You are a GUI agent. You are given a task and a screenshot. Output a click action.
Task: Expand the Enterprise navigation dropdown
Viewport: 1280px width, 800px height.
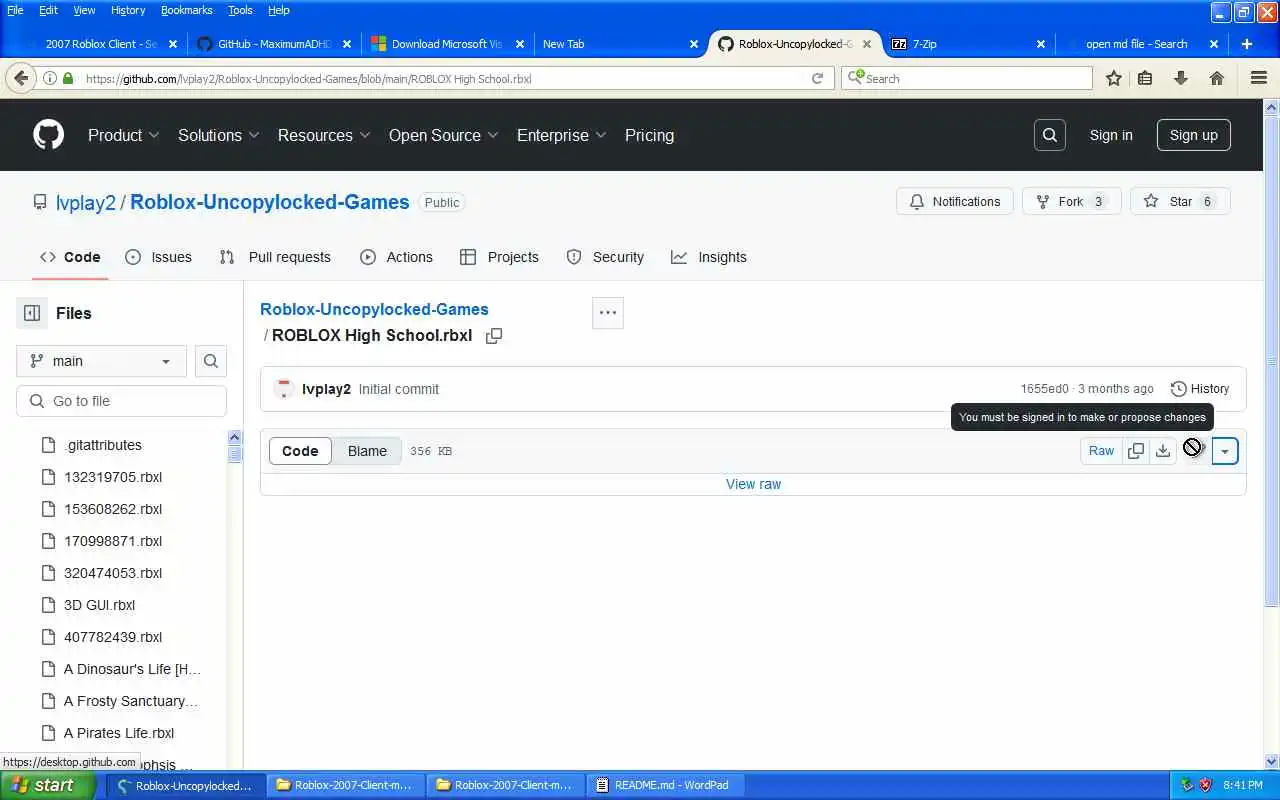561,135
